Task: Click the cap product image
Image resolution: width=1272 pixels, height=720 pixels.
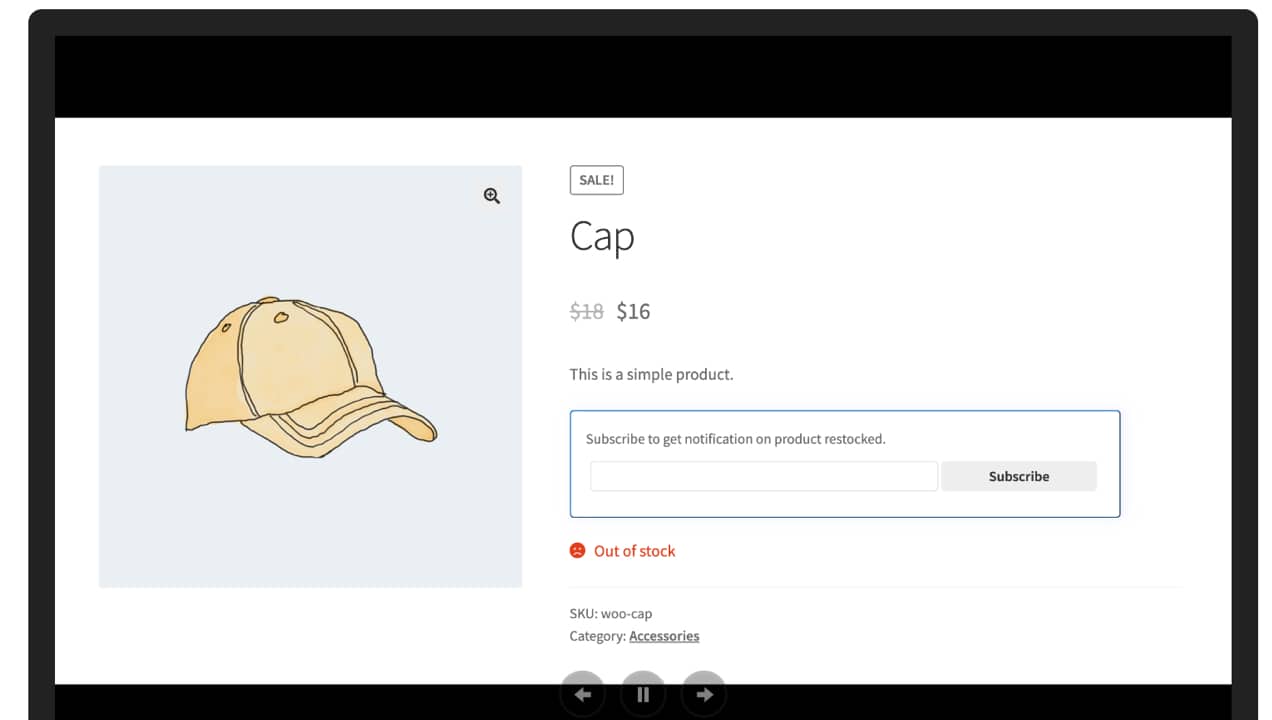Action: coord(311,377)
